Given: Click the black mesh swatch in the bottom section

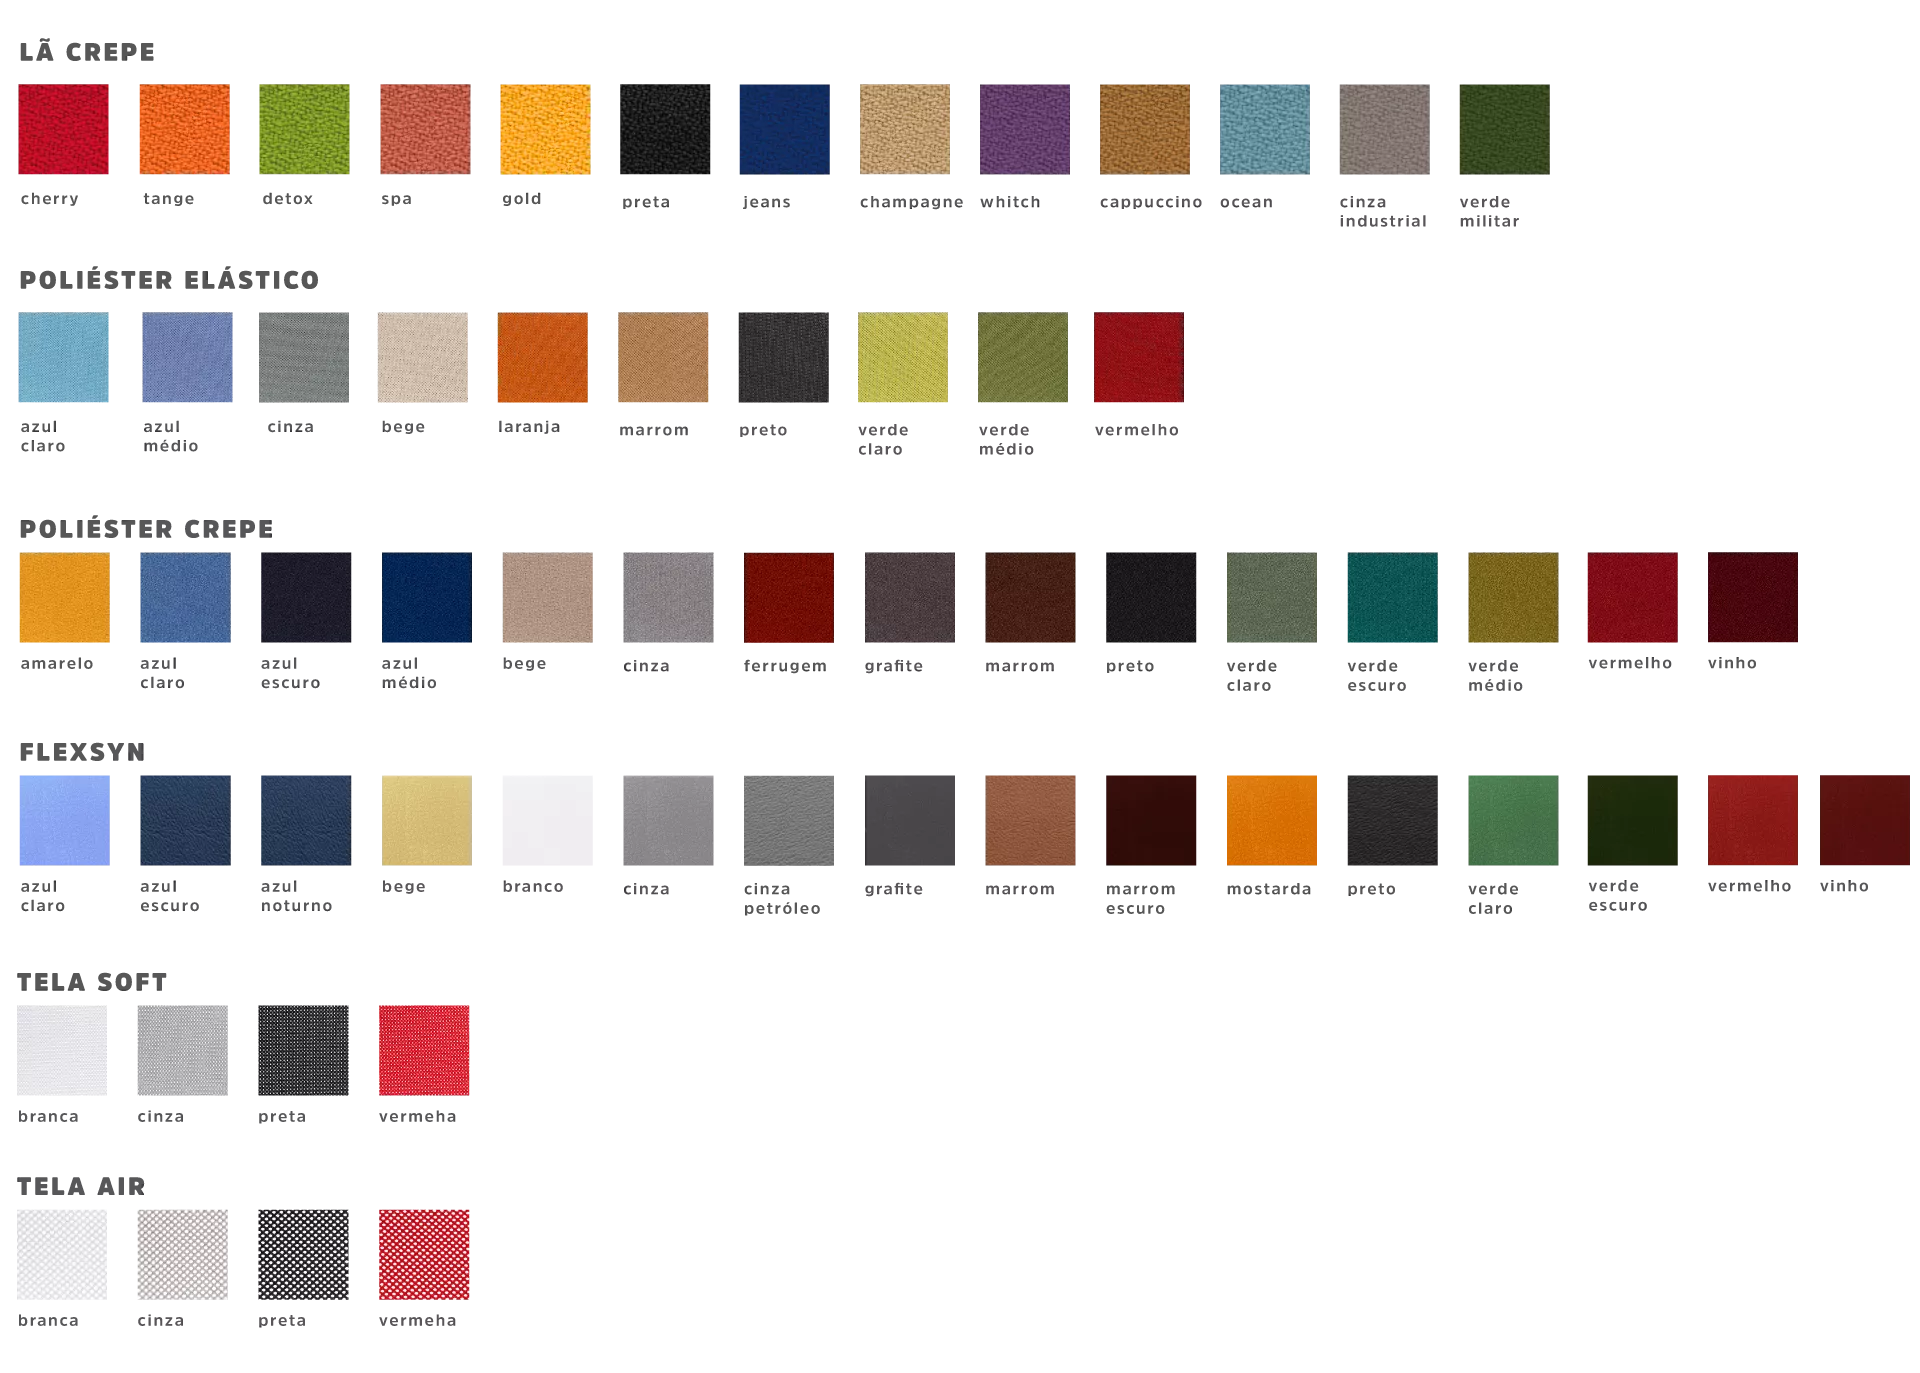Looking at the screenshot, I should [x=303, y=1255].
